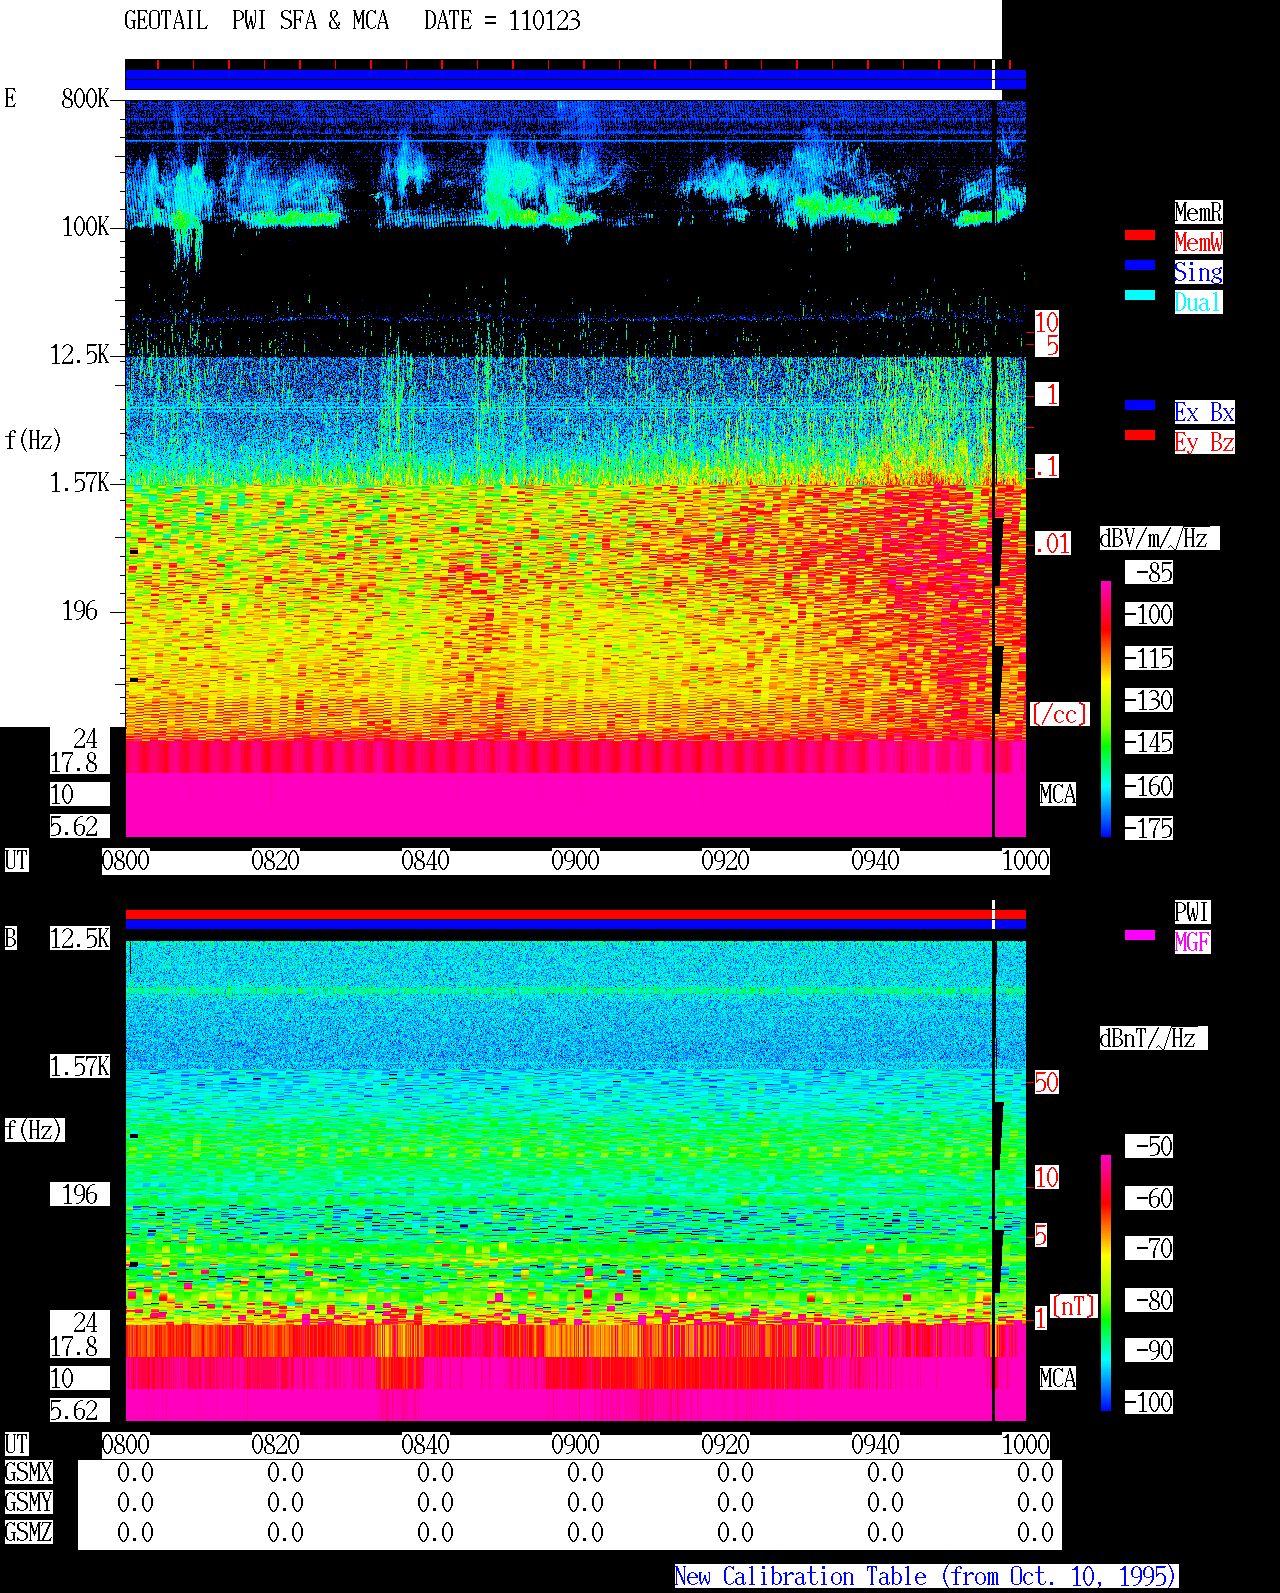Click the -90 color scale value
Image resolution: width=1280 pixels, height=1593 pixels.
[x=1149, y=1350]
